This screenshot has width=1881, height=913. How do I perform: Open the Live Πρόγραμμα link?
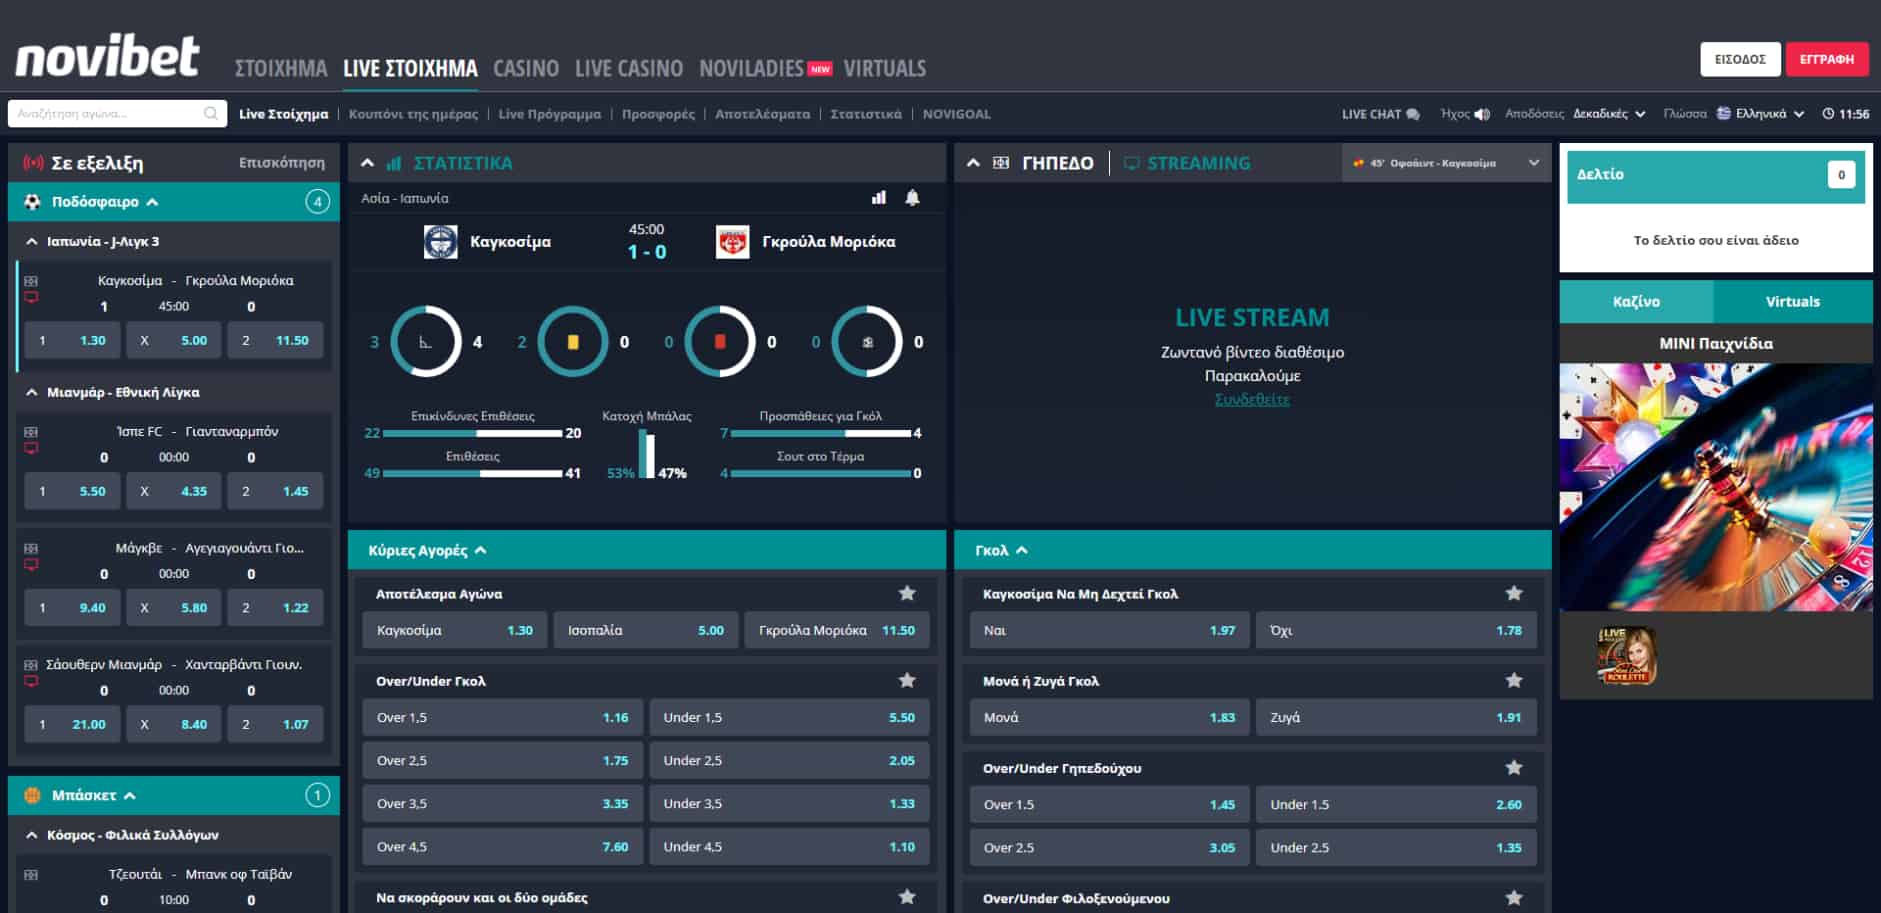[x=550, y=114]
